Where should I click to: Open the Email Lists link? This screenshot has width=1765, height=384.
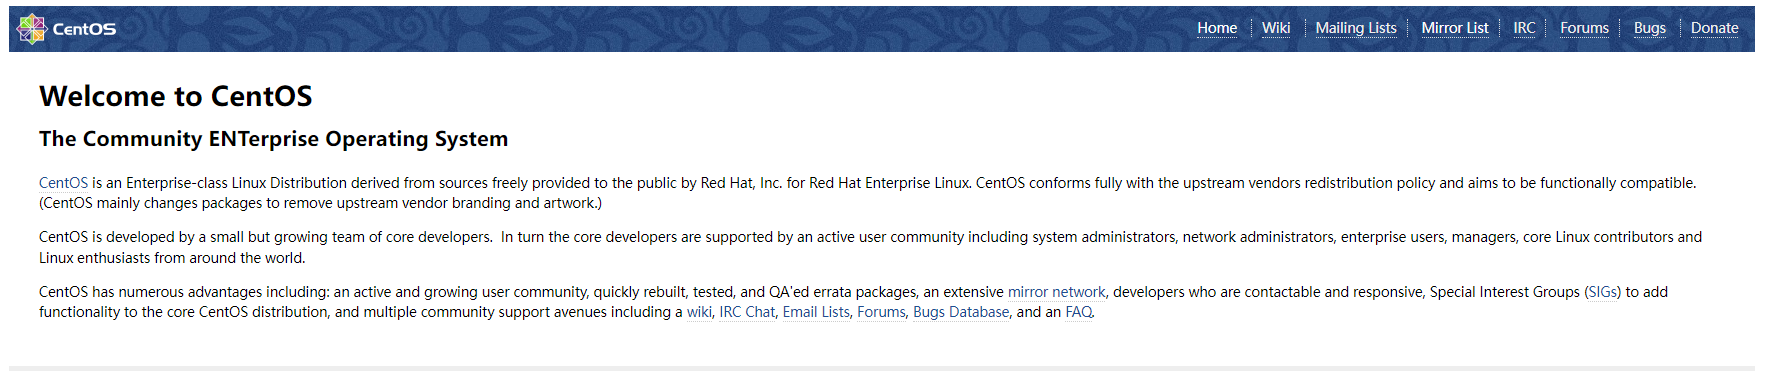pos(816,312)
